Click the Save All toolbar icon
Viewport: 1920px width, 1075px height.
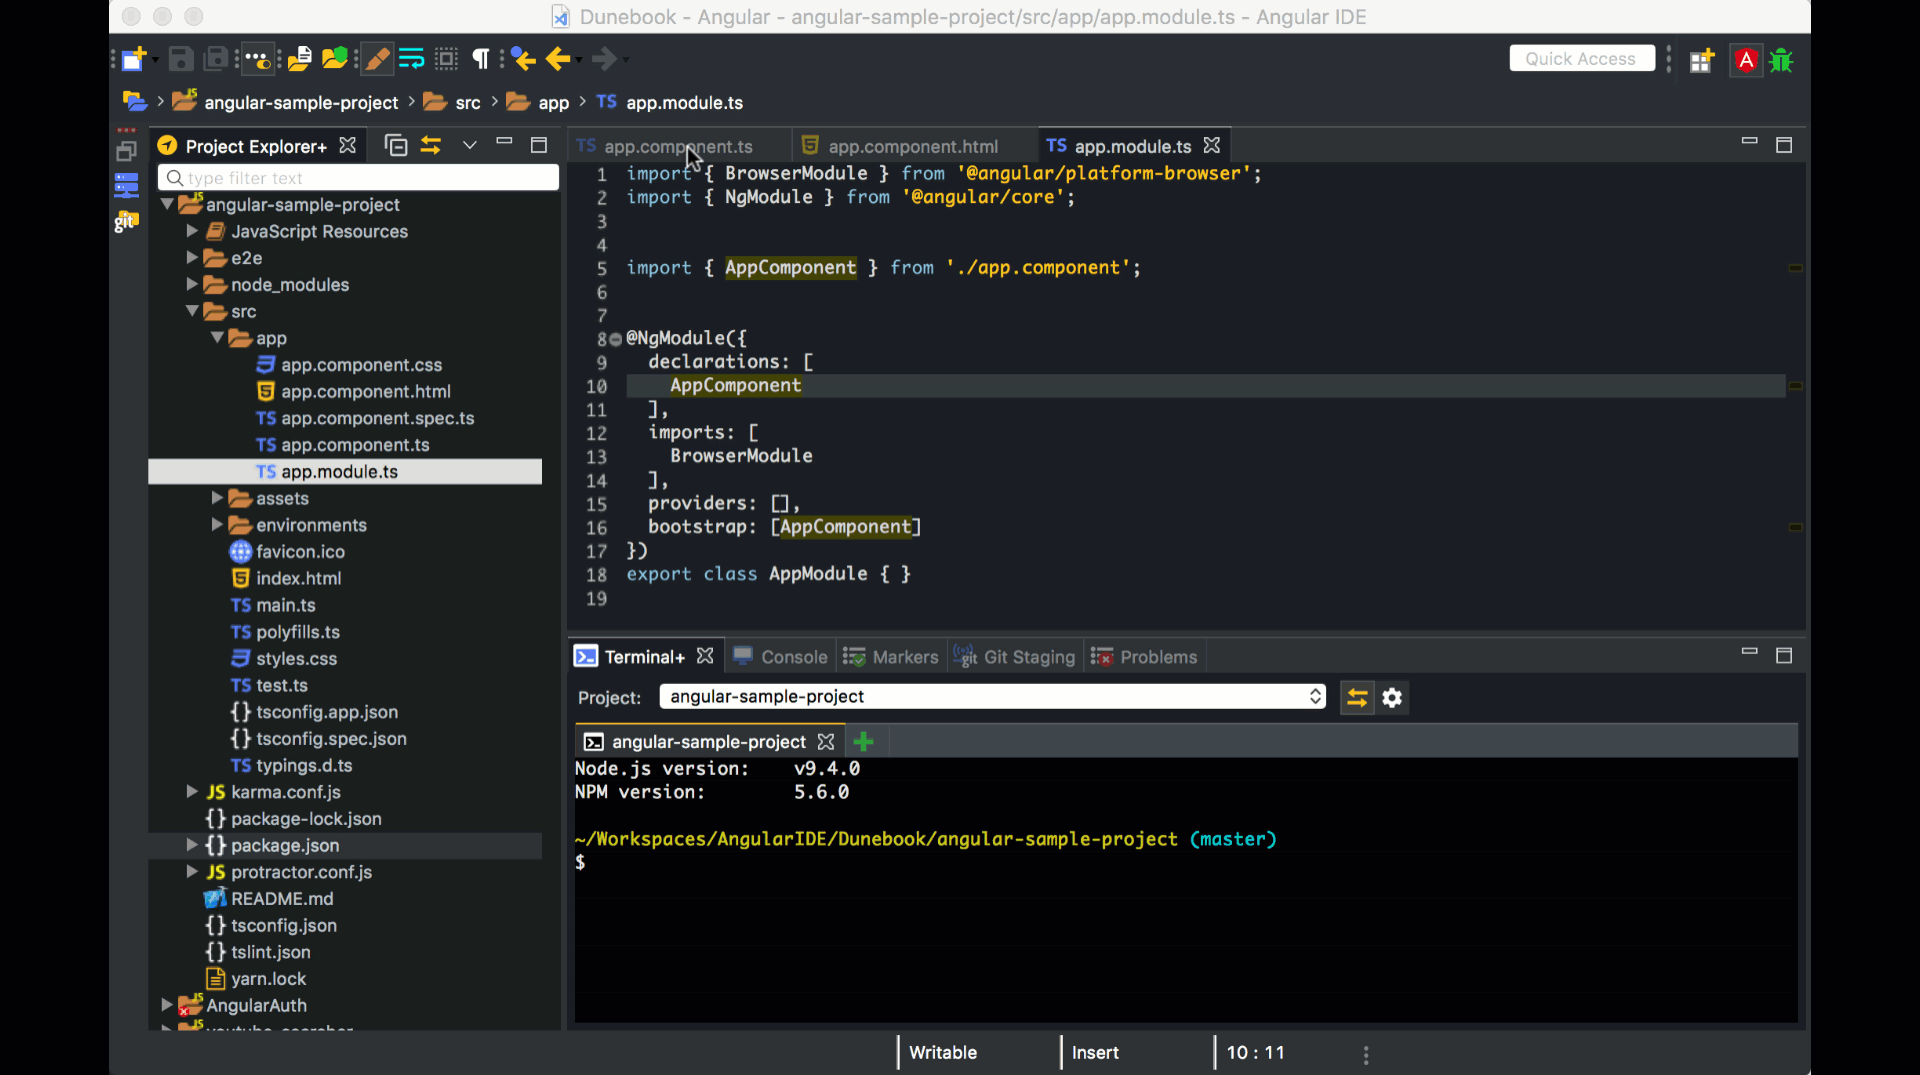(x=215, y=60)
